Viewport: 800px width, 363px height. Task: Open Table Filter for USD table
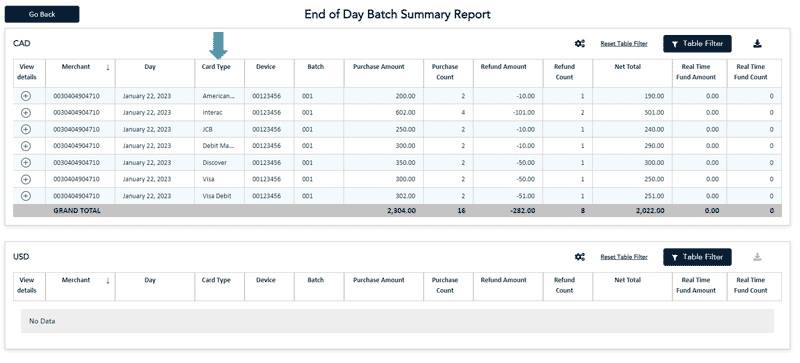(x=697, y=257)
